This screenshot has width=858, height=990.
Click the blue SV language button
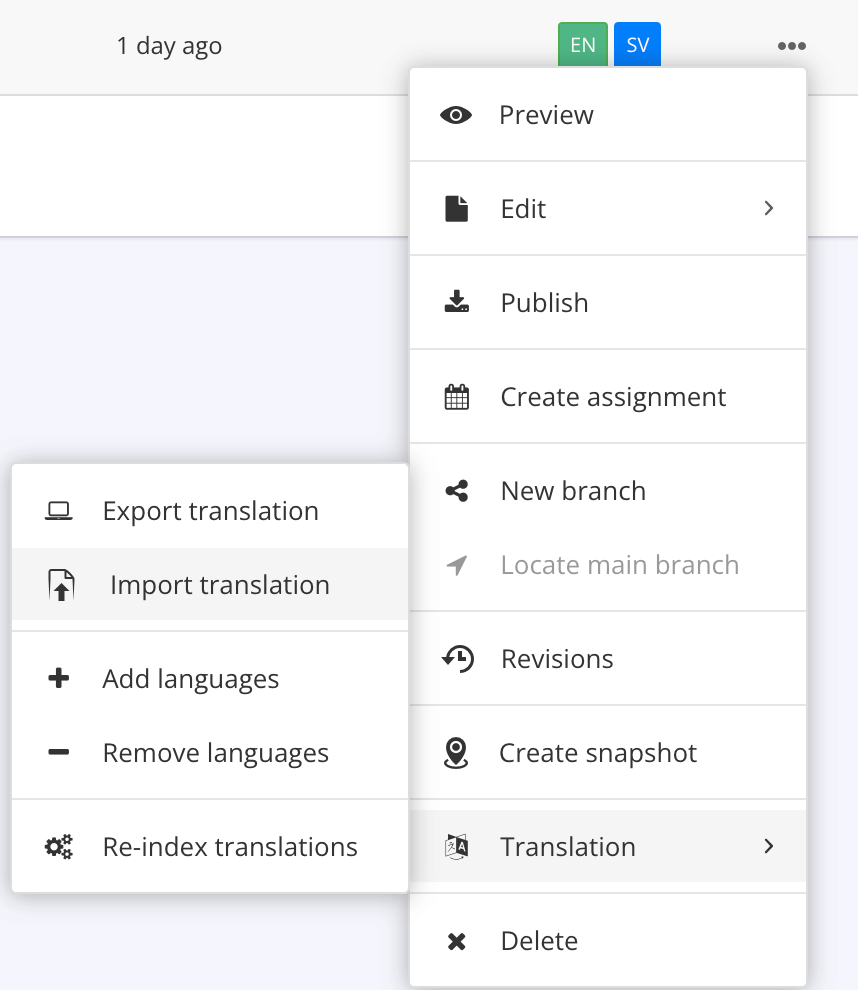click(637, 44)
